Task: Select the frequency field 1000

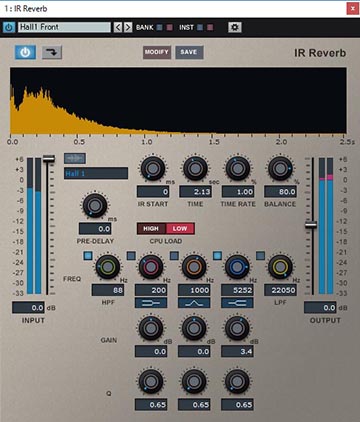Action: [x=194, y=290]
